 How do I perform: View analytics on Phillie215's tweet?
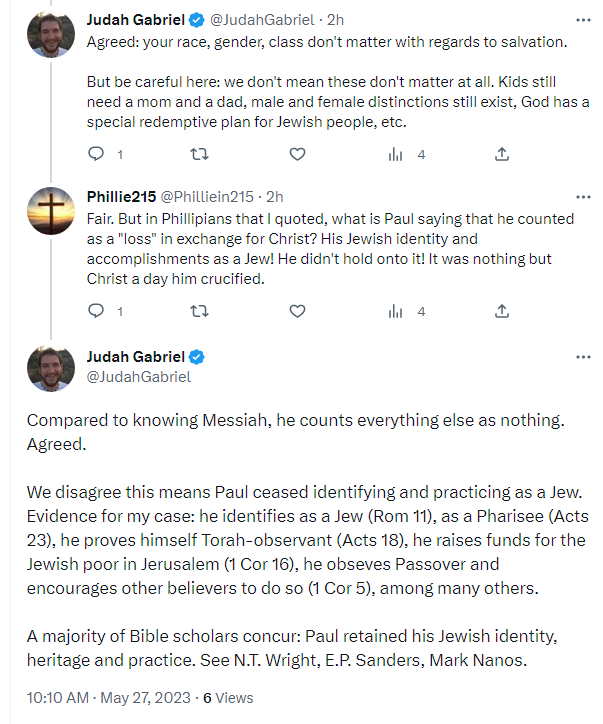397,311
